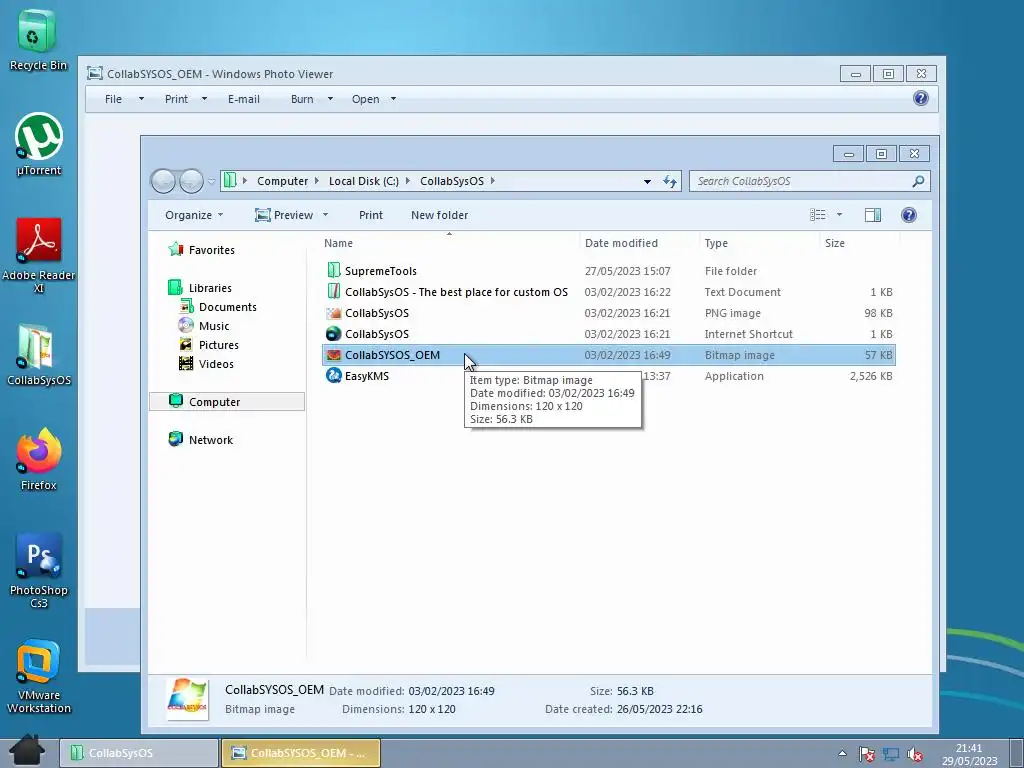Click the refresh button in address bar
The width and height of the screenshot is (1024, 768).
pyautogui.click(x=670, y=181)
